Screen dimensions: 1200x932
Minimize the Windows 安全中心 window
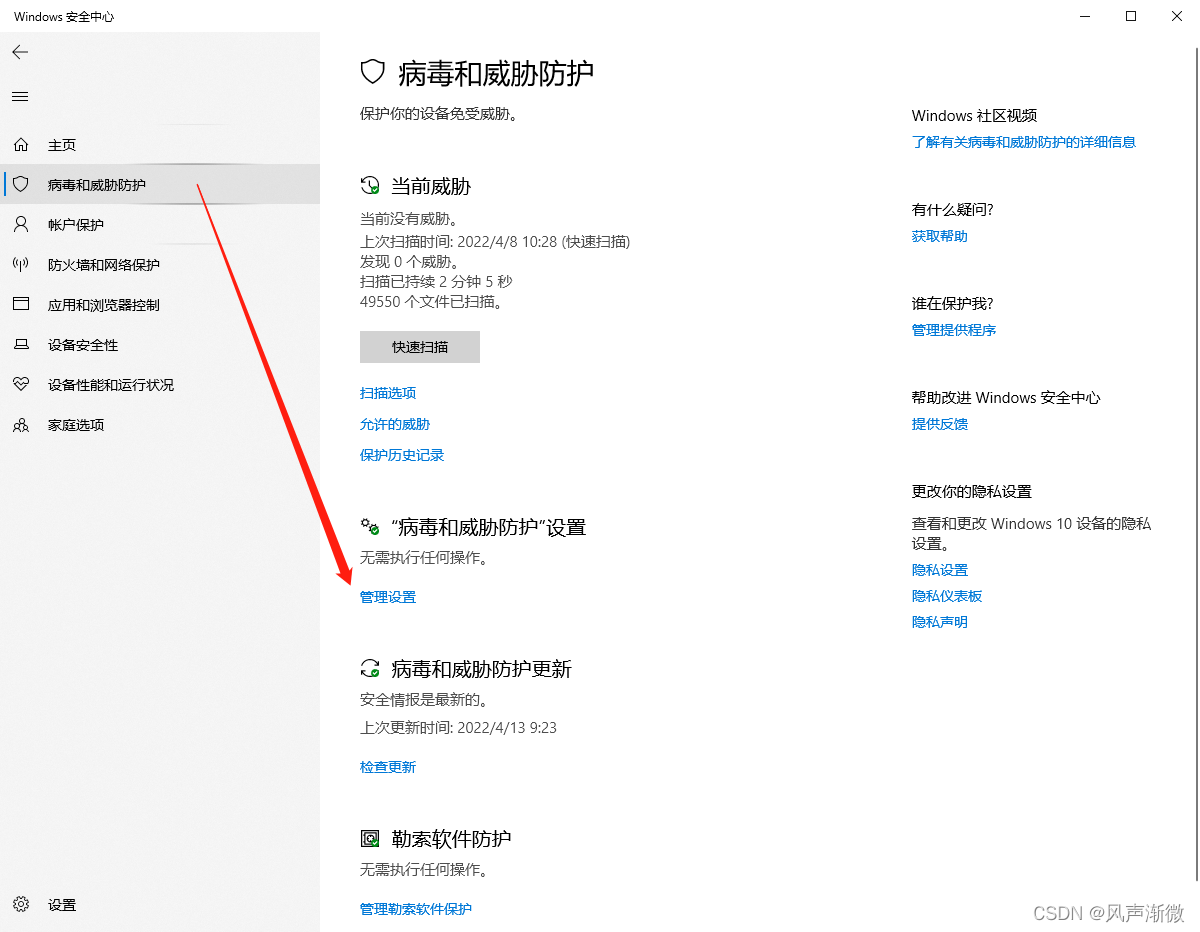click(x=1085, y=16)
